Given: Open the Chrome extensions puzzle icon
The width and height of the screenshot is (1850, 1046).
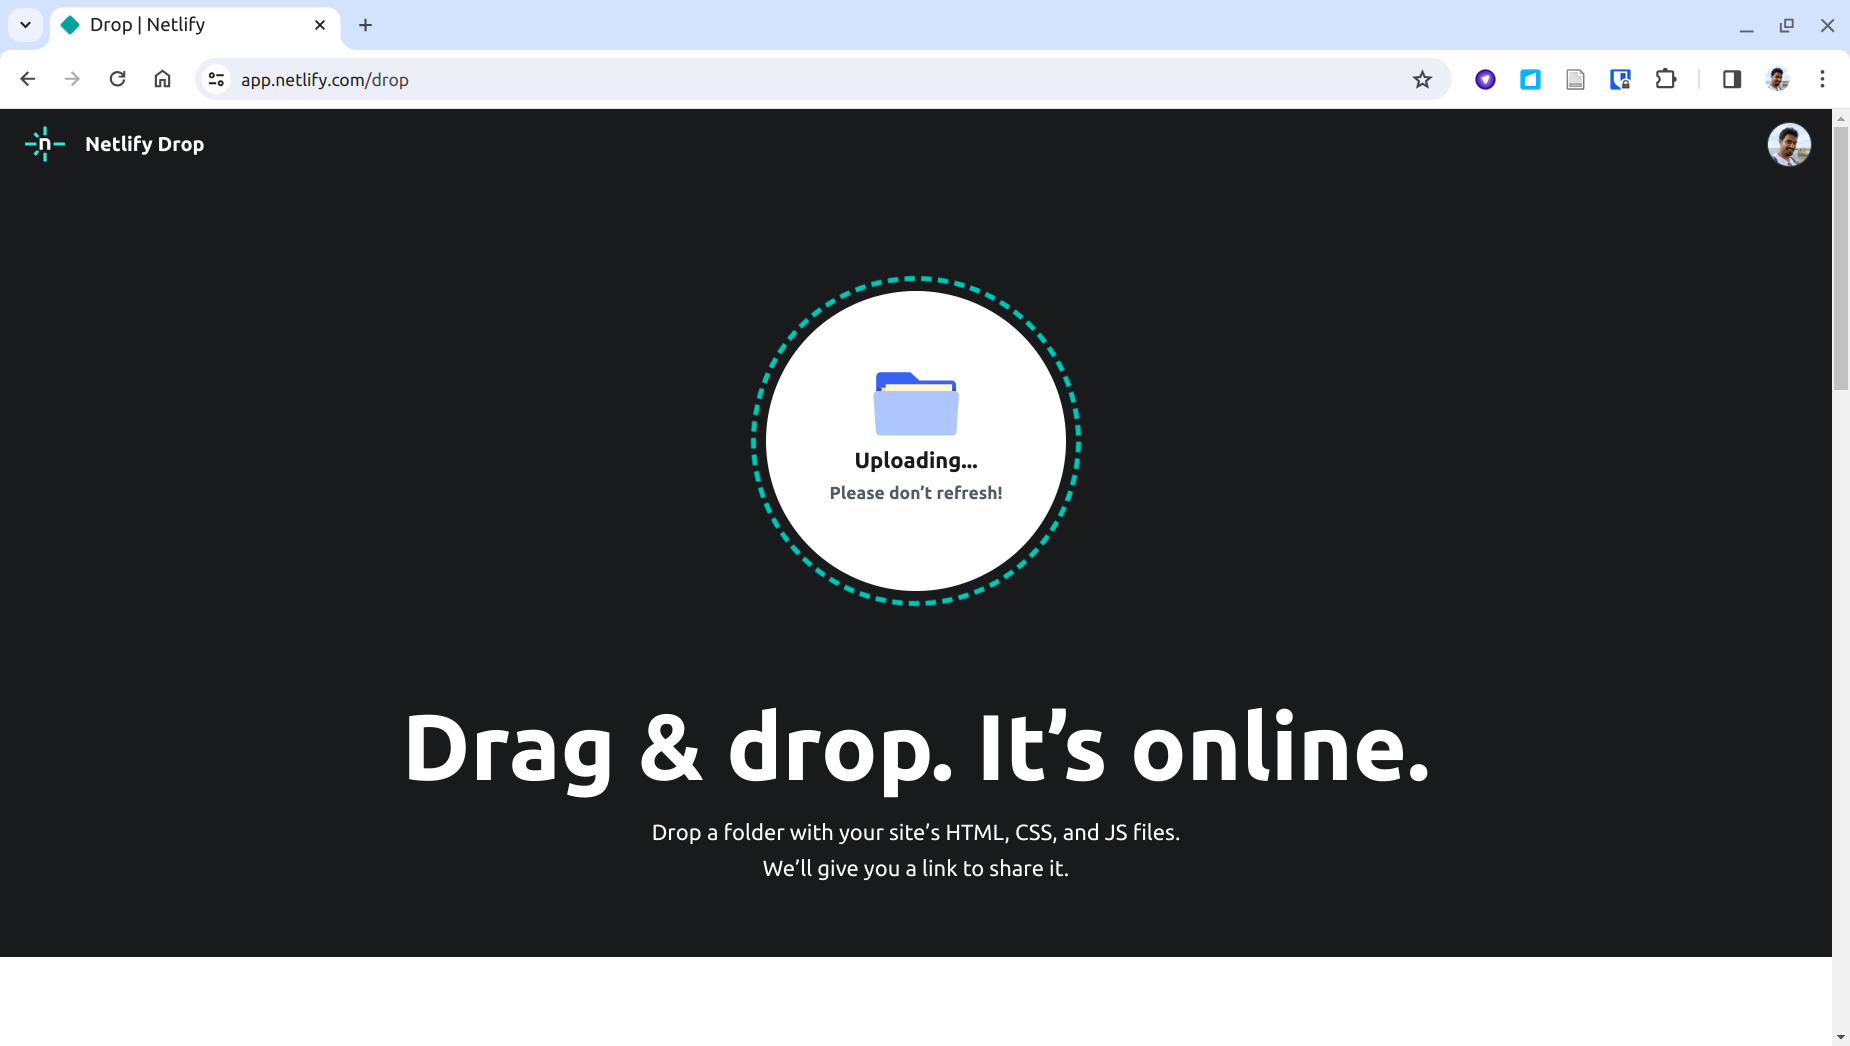Looking at the screenshot, I should point(1666,79).
